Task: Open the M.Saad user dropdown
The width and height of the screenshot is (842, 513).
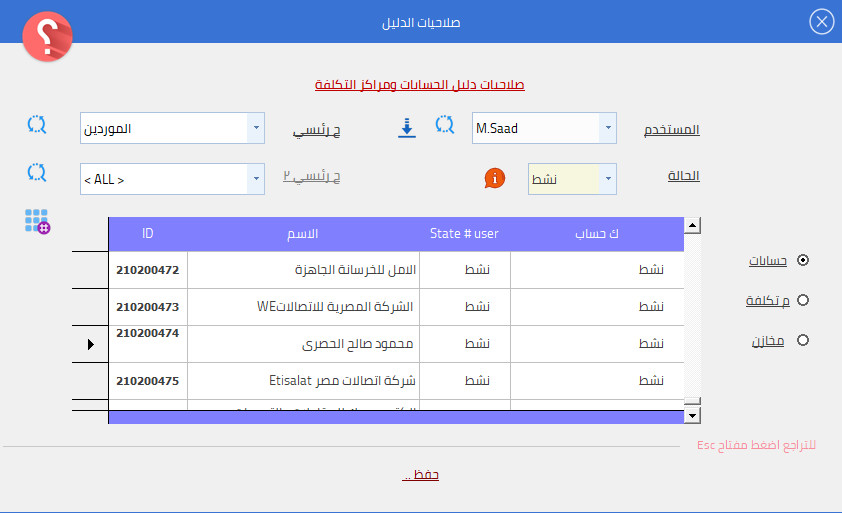Action: point(608,128)
